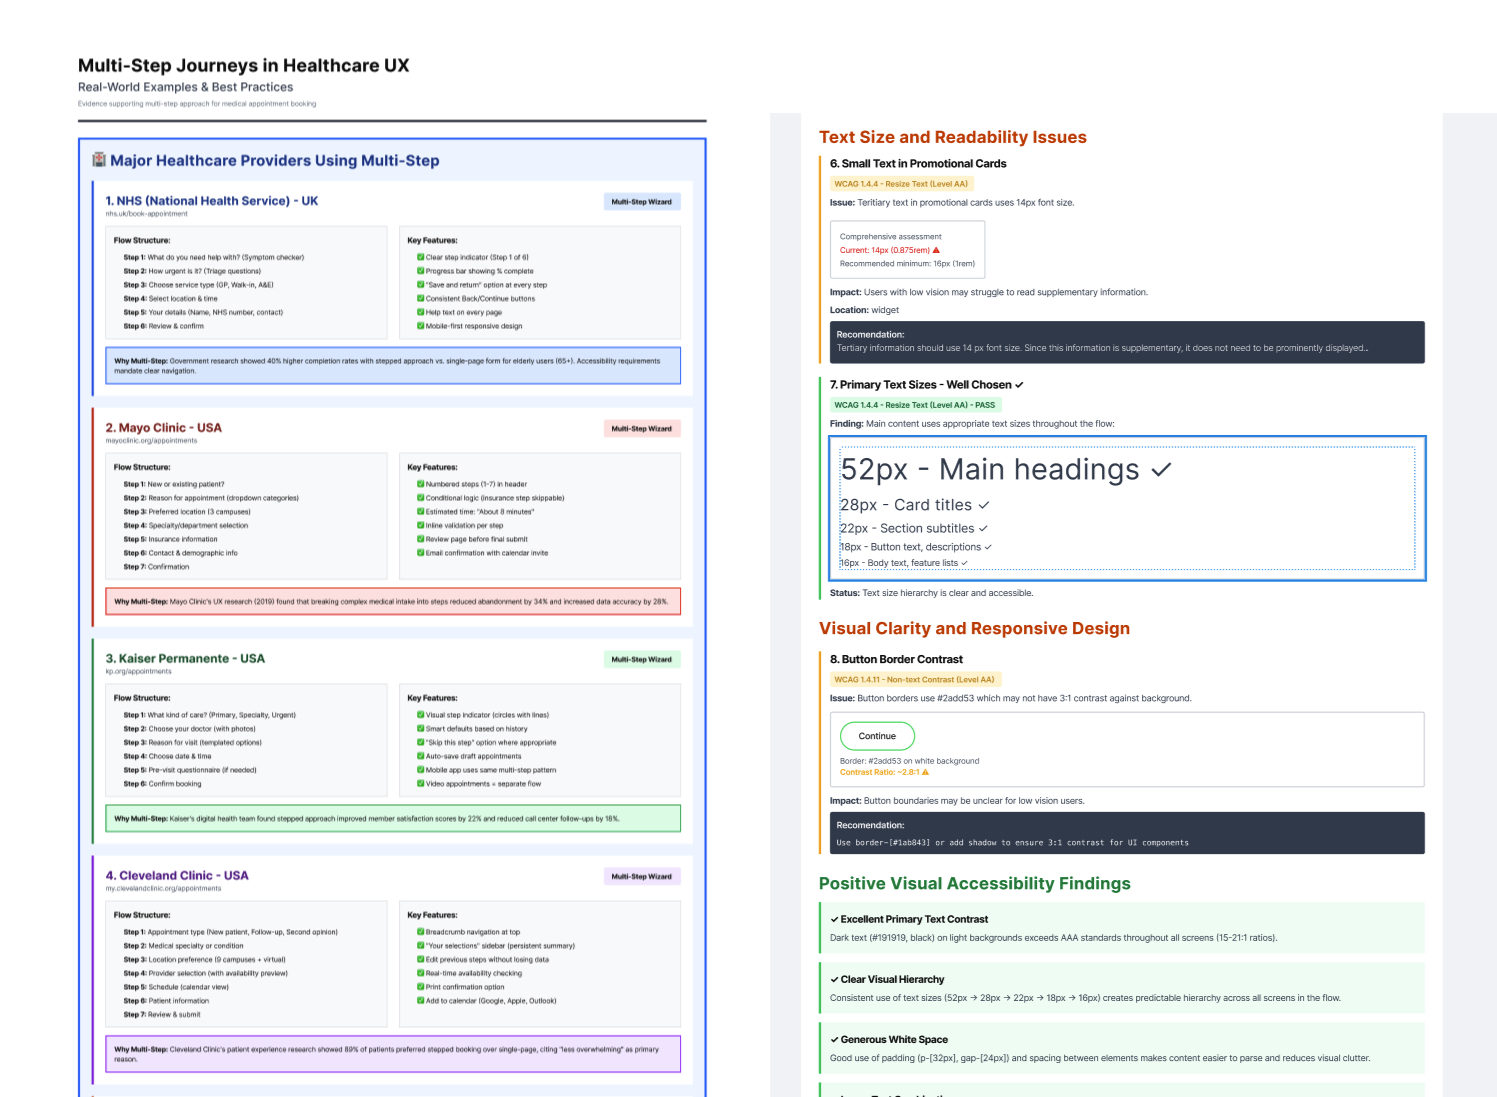The width and height of the screenshot is (1497, 1097).
Task: Click the WCAG 1.4.4 badge under Small Text in Promotional Cards
Action: tap(902, 184)
